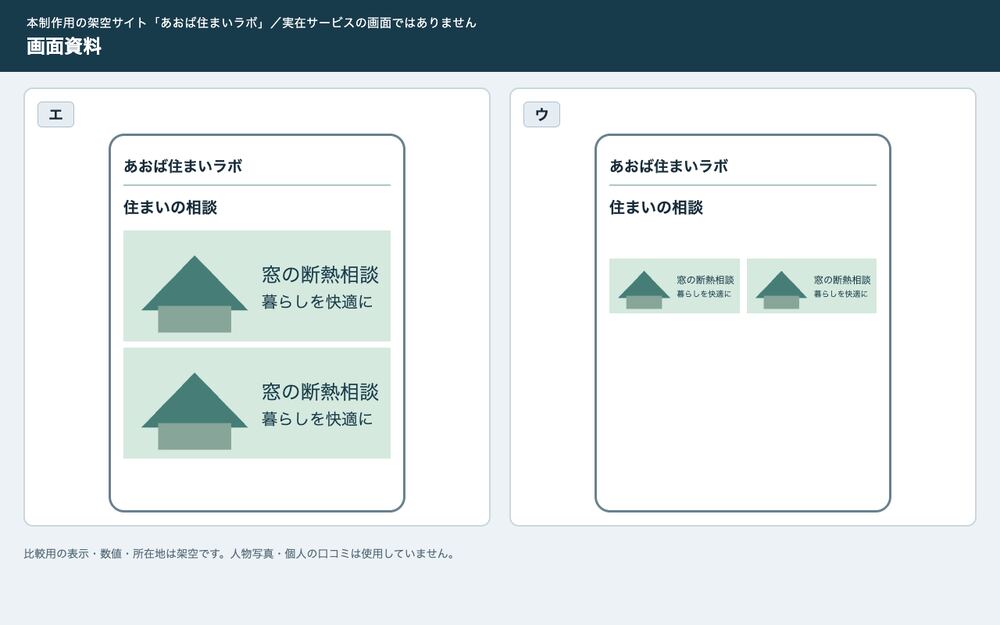Click the エ label badge

tap(55, 115)
